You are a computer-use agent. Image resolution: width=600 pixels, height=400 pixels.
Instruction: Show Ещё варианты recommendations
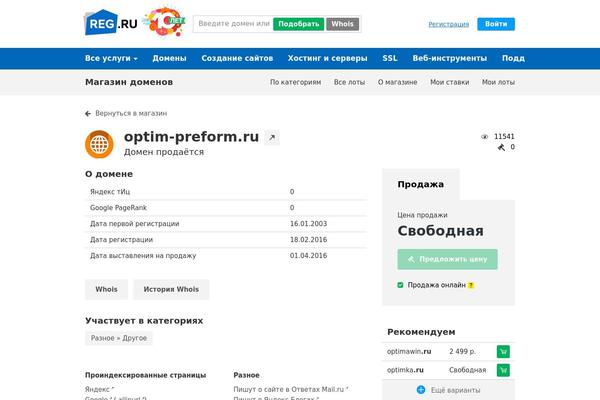[455, 390]
